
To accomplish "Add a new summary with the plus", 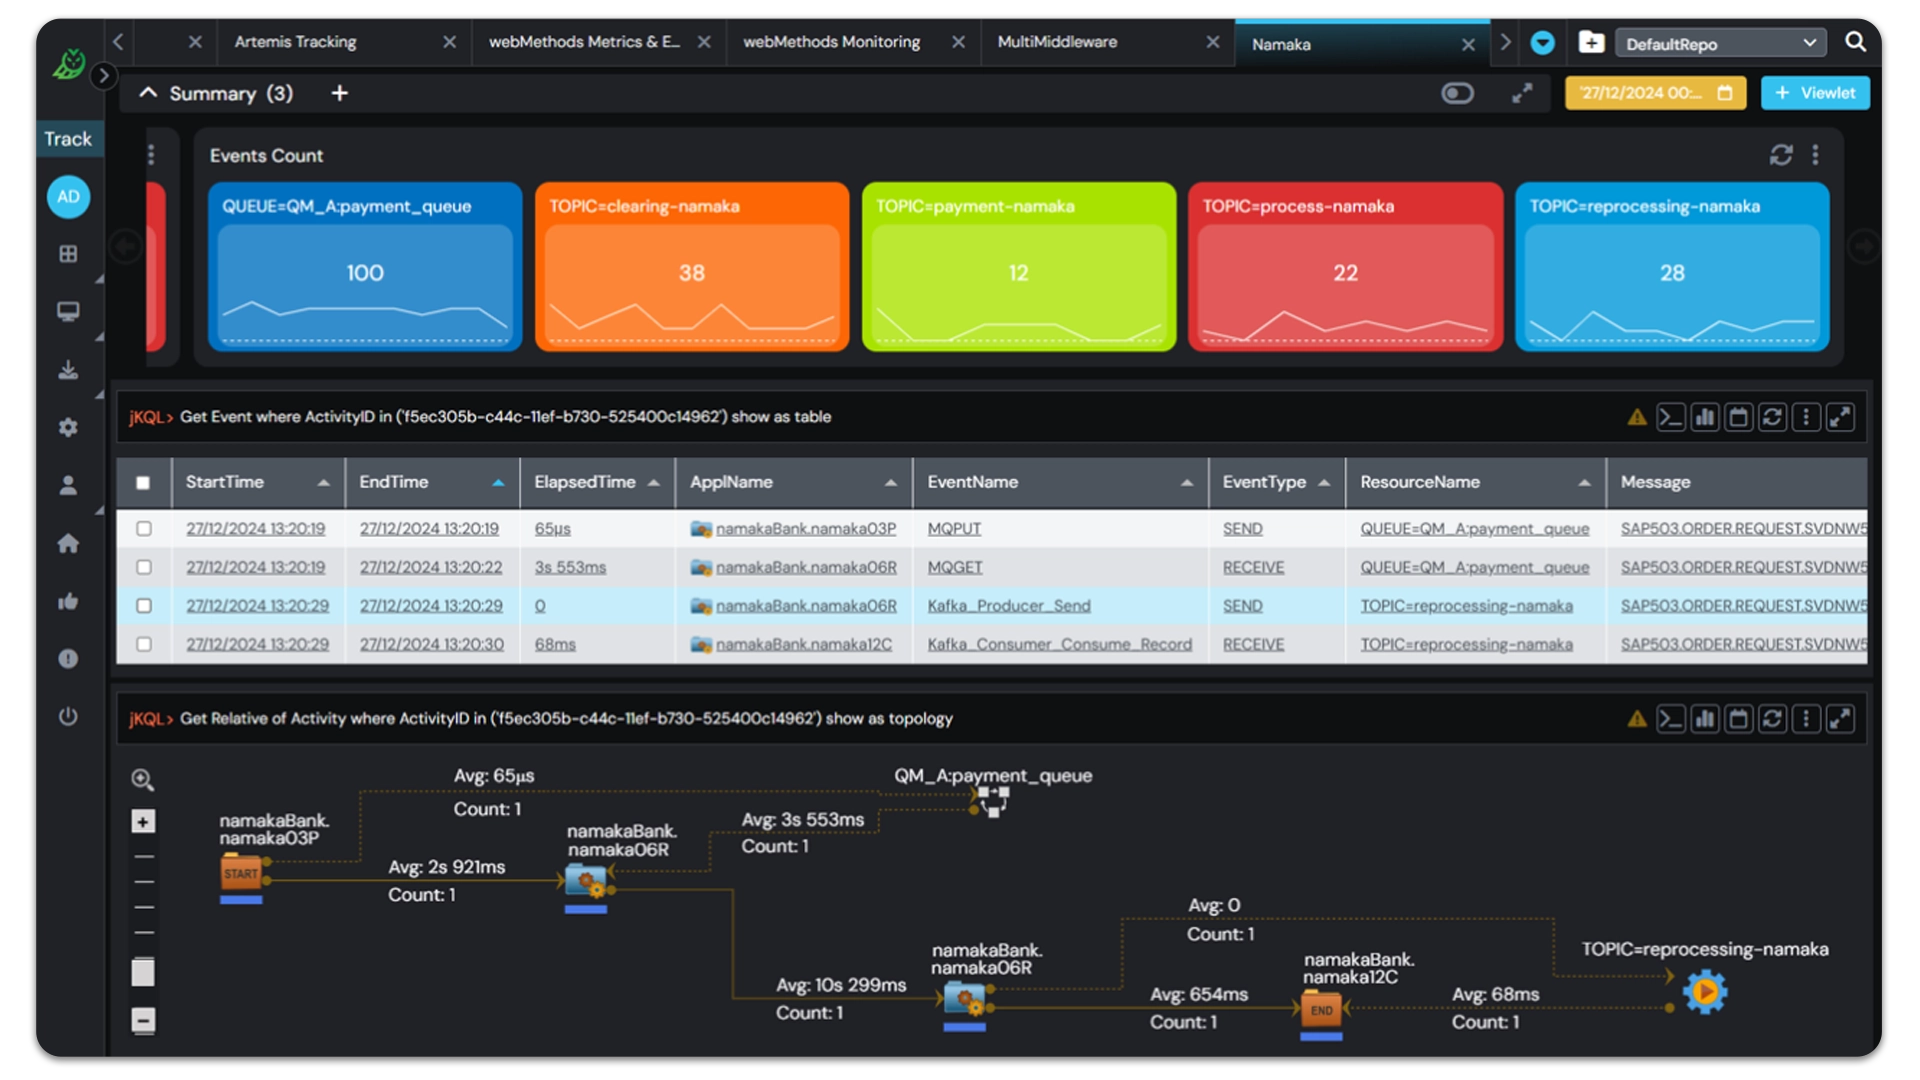I will (340, 93).
